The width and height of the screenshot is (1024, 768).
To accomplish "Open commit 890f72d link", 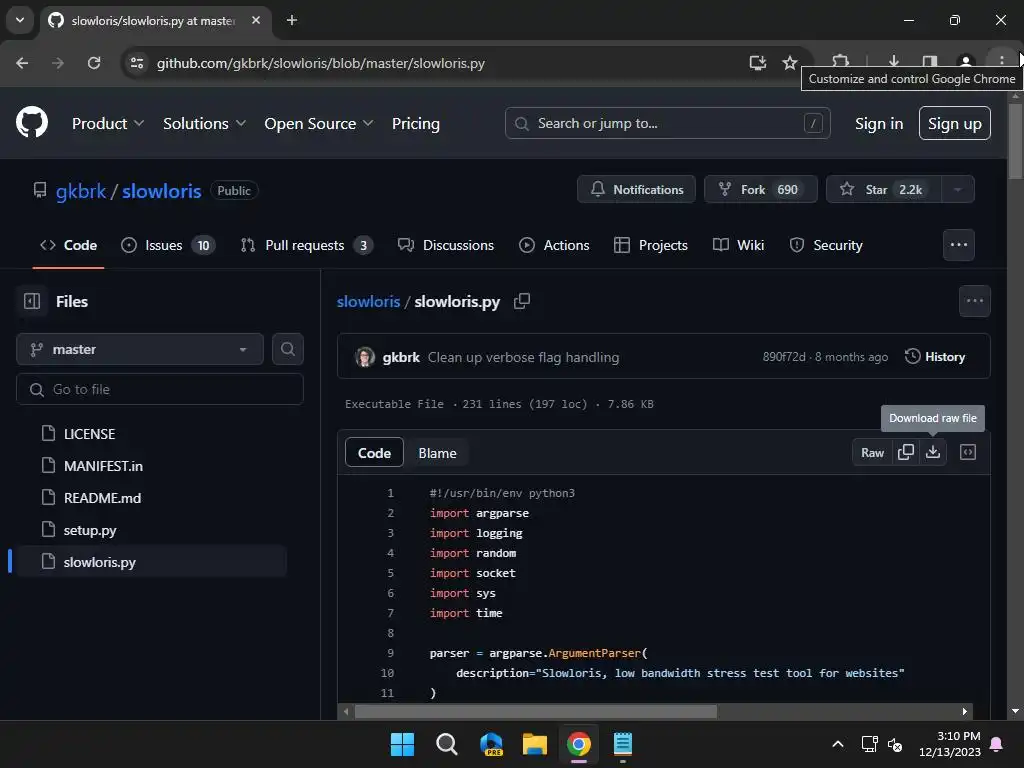I will [x=784, y=357].
